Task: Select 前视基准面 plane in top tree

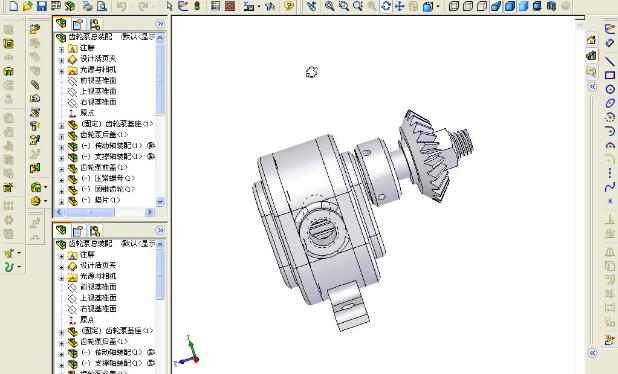Action: tap(98, 80)
